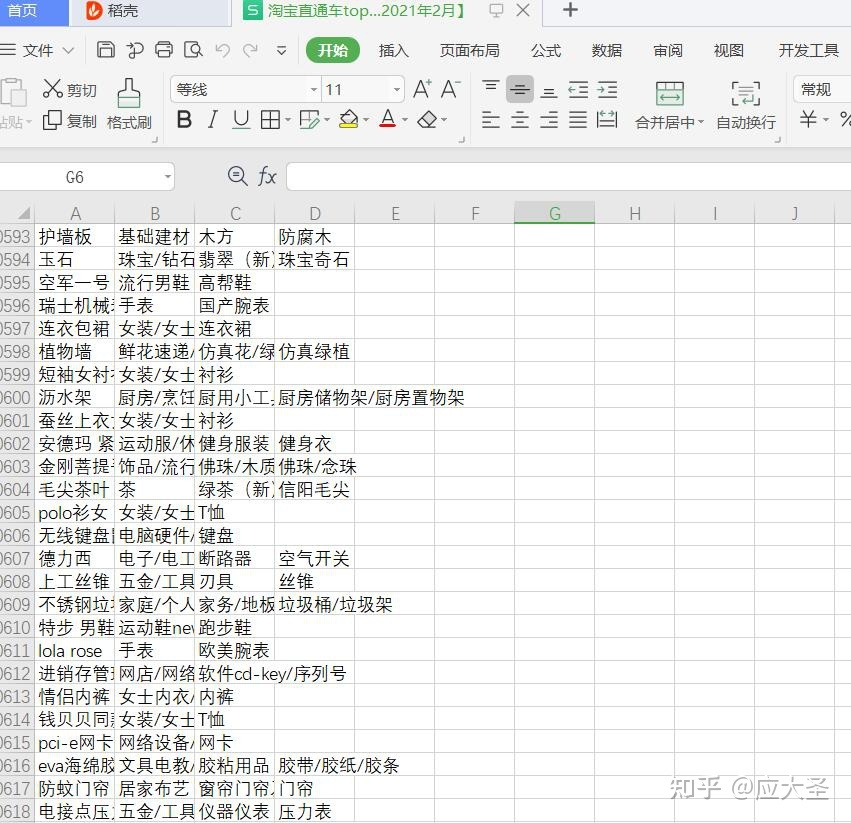The width and height of the screenshot is (851, 823).
Task: Align text left horizontally
Action: 491,119
